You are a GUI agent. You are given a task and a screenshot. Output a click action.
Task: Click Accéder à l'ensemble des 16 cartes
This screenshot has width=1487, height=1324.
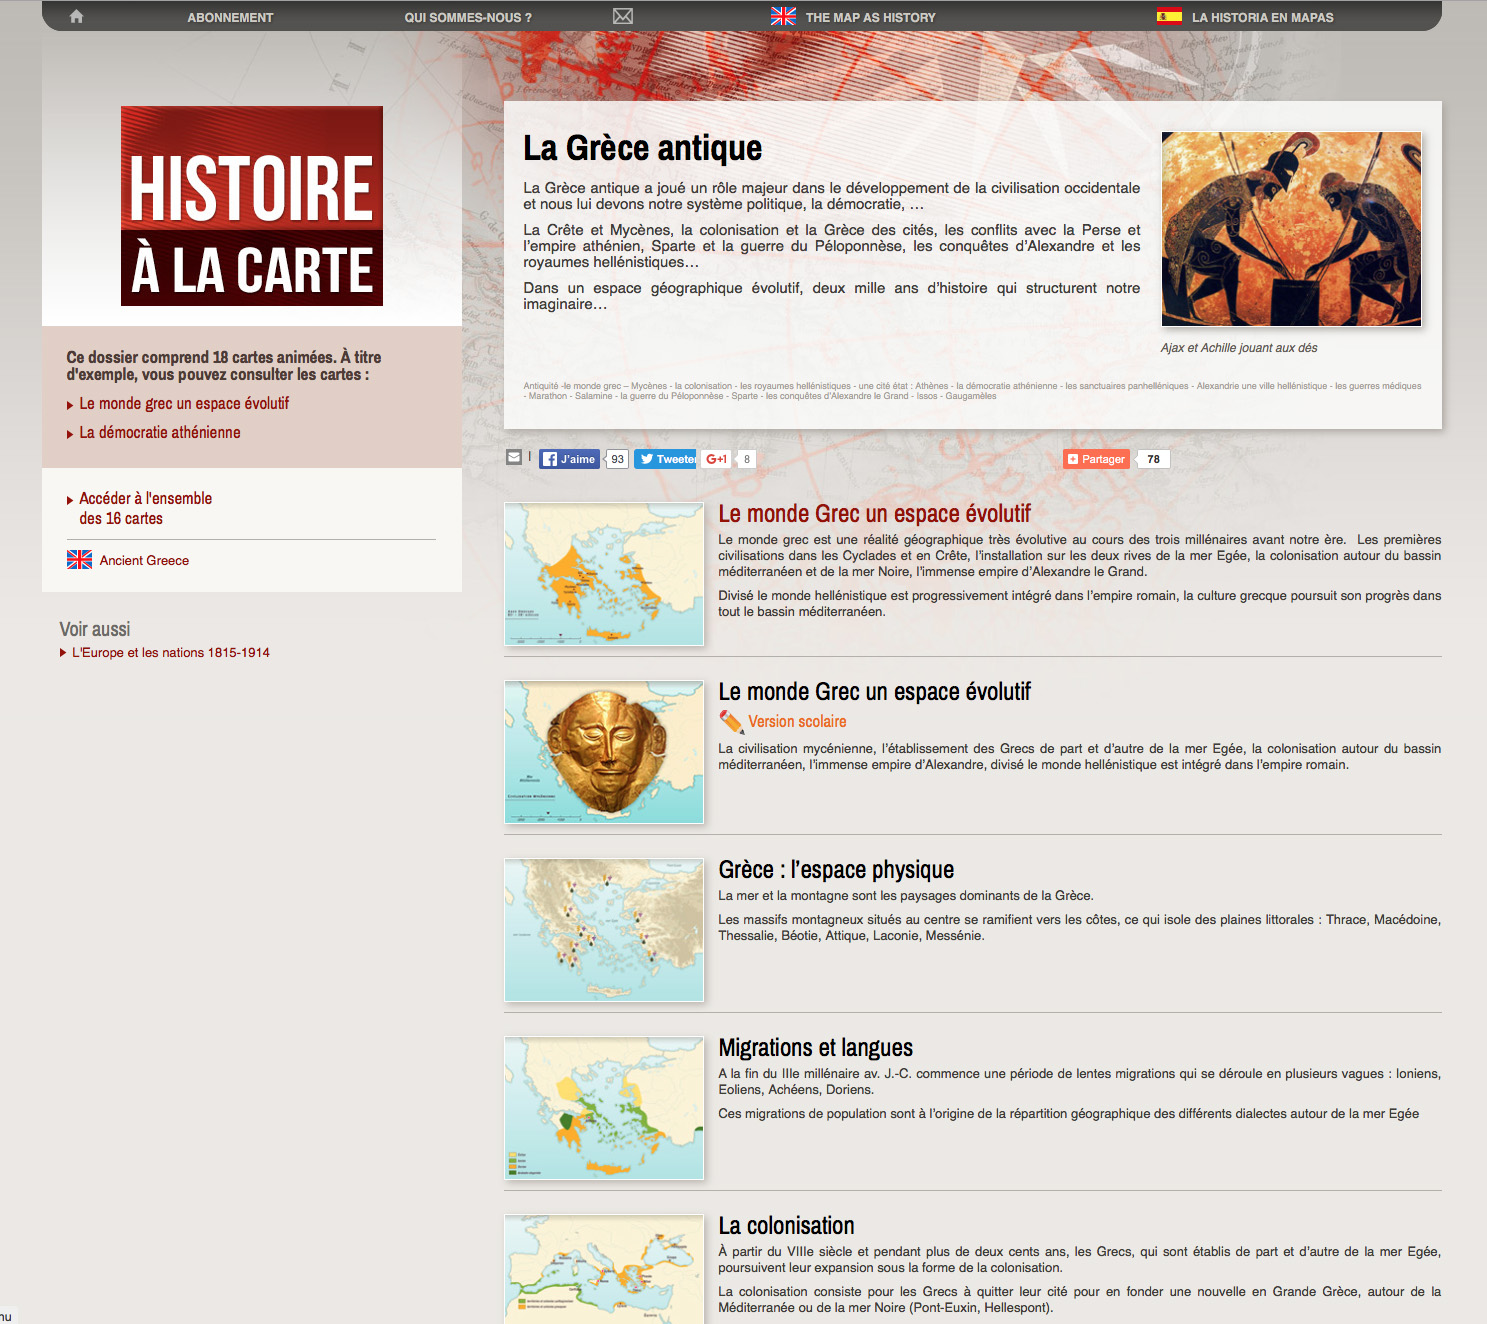146,508
